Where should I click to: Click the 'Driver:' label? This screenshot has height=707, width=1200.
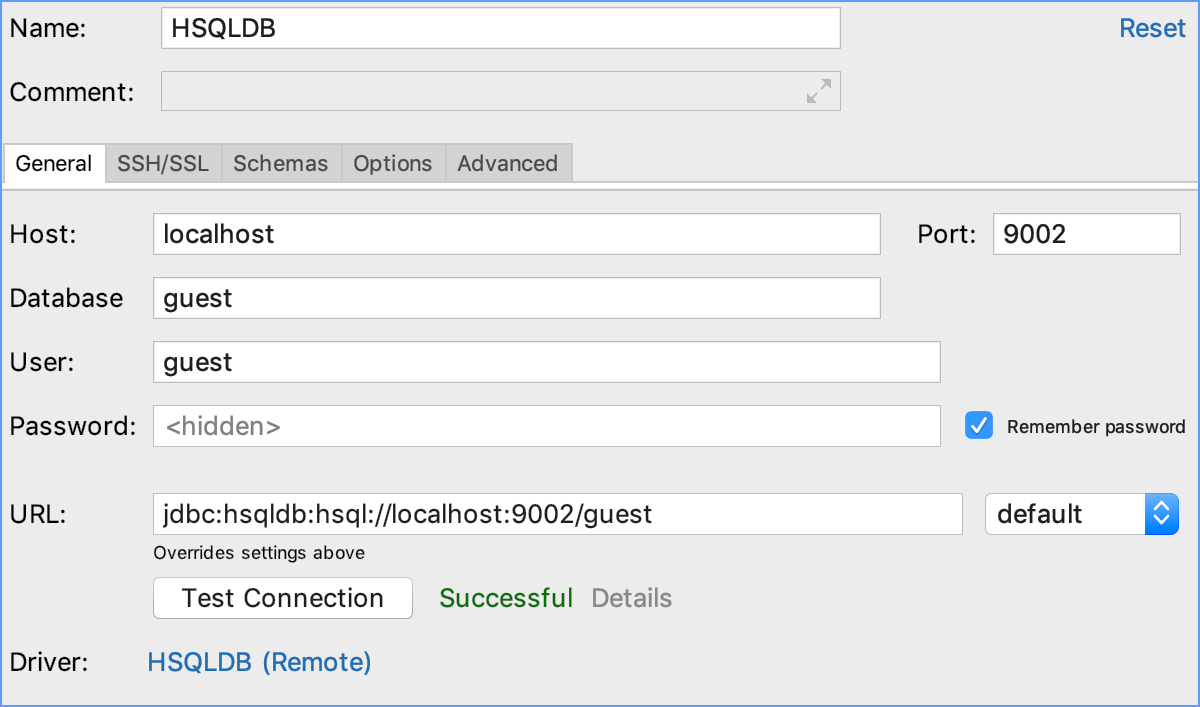49,662
